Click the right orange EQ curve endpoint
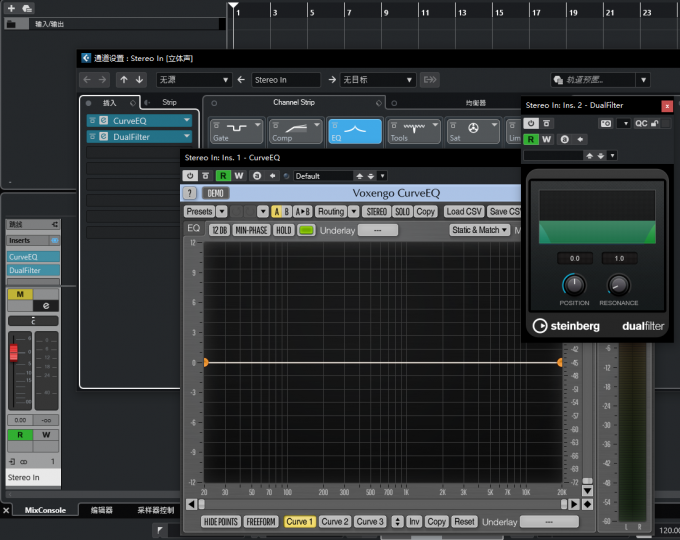680x540 pixels. pyautogui.click(x=560, y=363)
